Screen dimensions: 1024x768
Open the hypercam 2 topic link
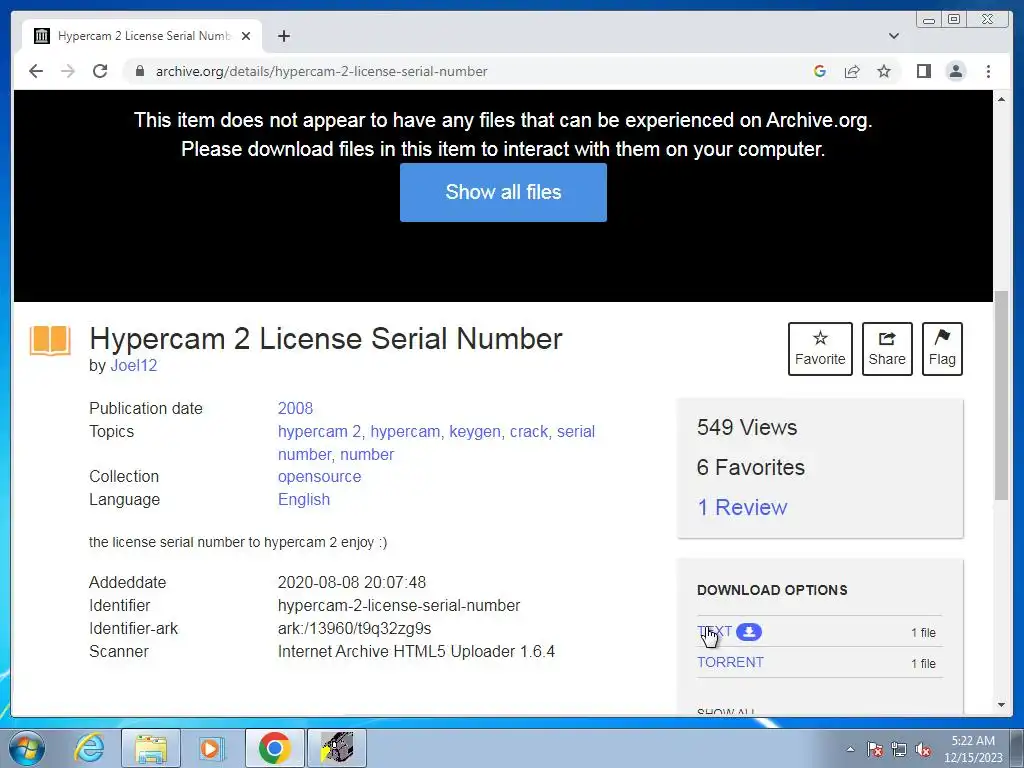tap(319, 432)
